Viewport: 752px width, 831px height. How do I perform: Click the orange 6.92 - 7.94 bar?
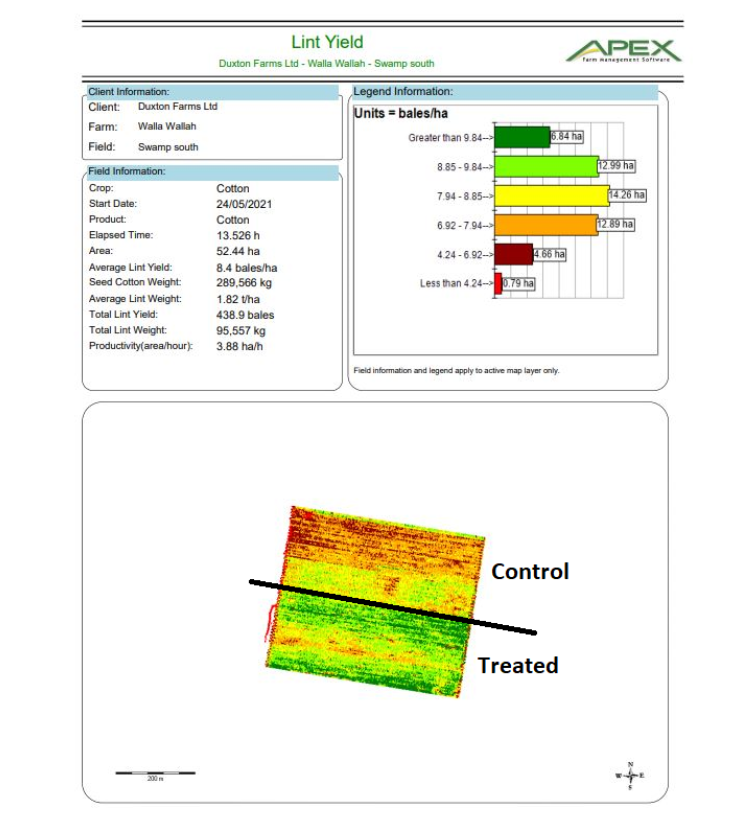click(x=546, y=225)
